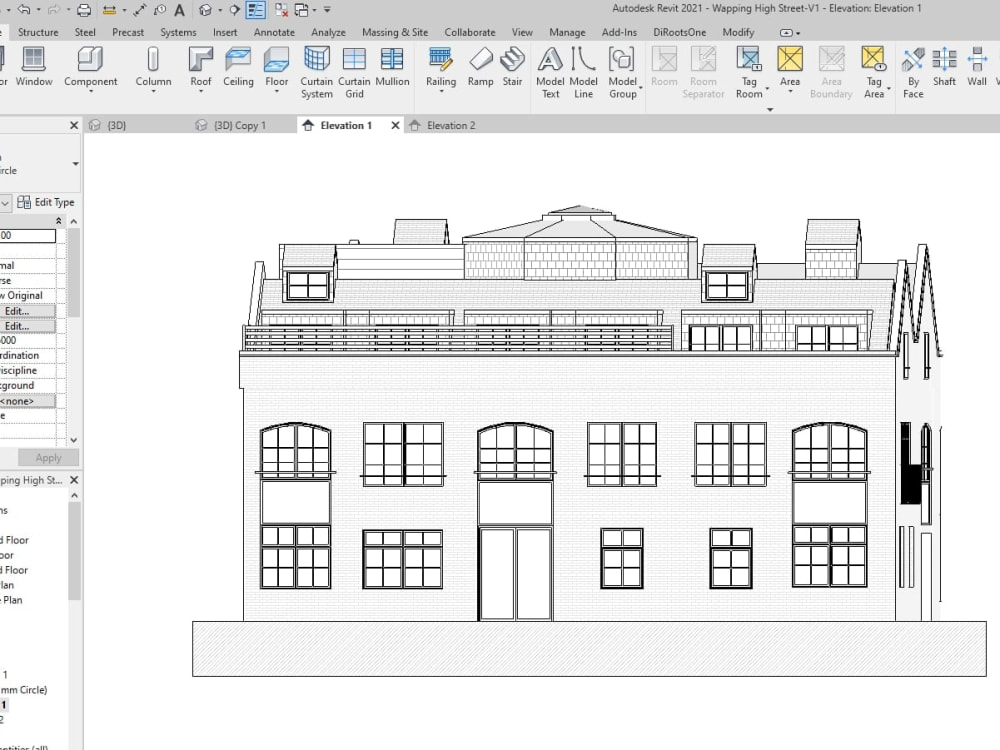1000x750 pixels.
Task: Close the Properties palette
Action: tap(74, 126)
